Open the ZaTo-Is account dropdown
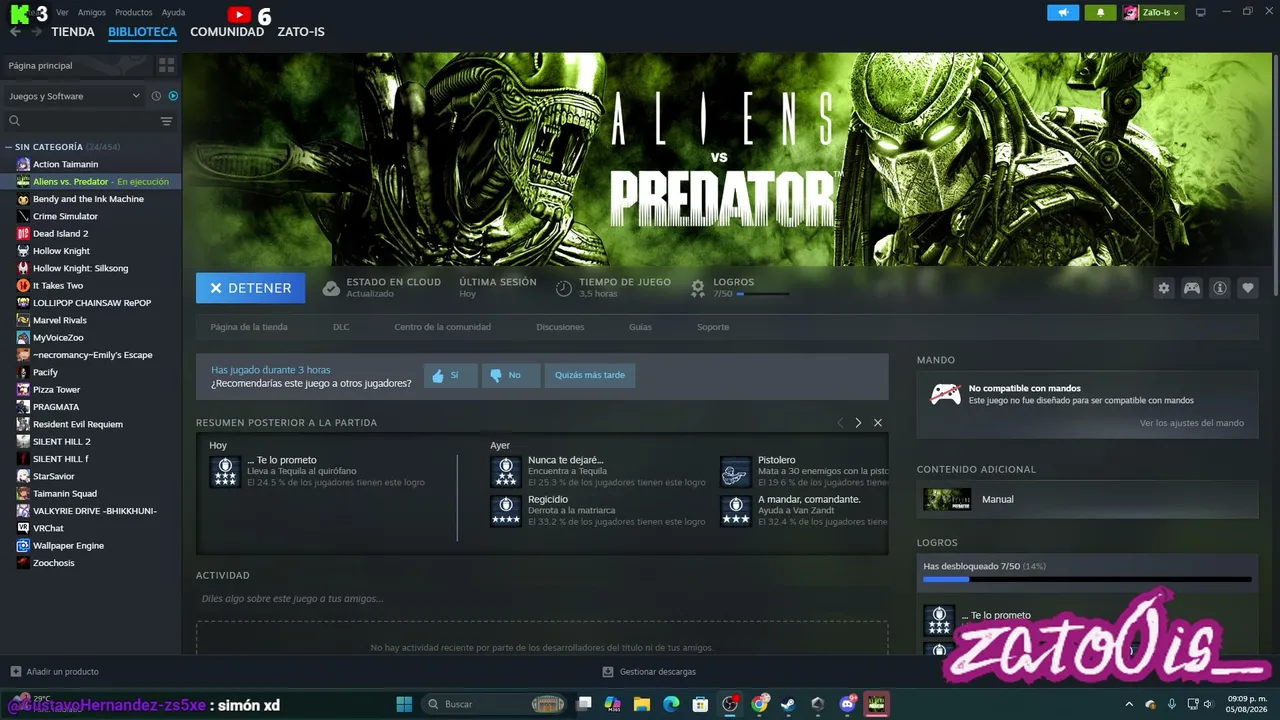 click(1153, 12)
